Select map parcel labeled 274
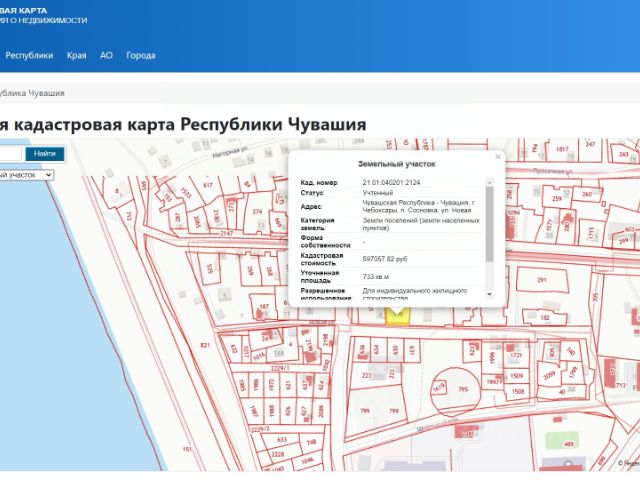 tap(257, 211)
